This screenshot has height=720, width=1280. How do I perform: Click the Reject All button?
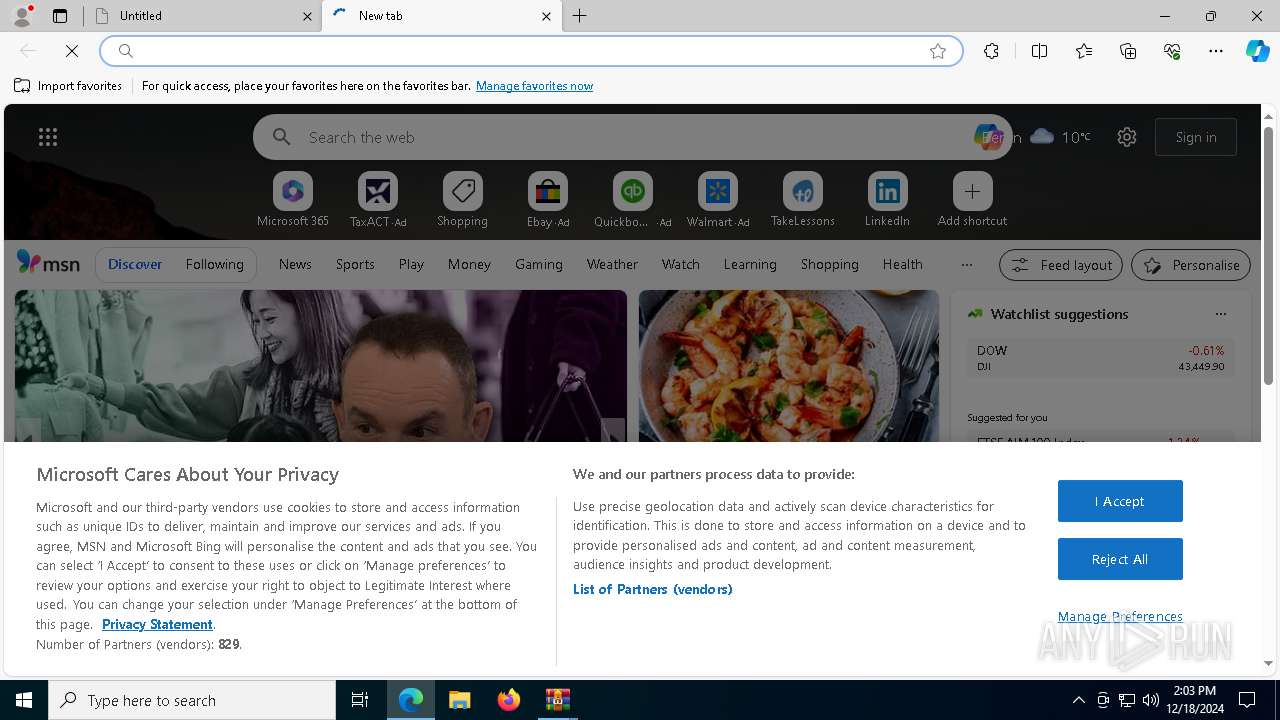(x=1120, y=559)
